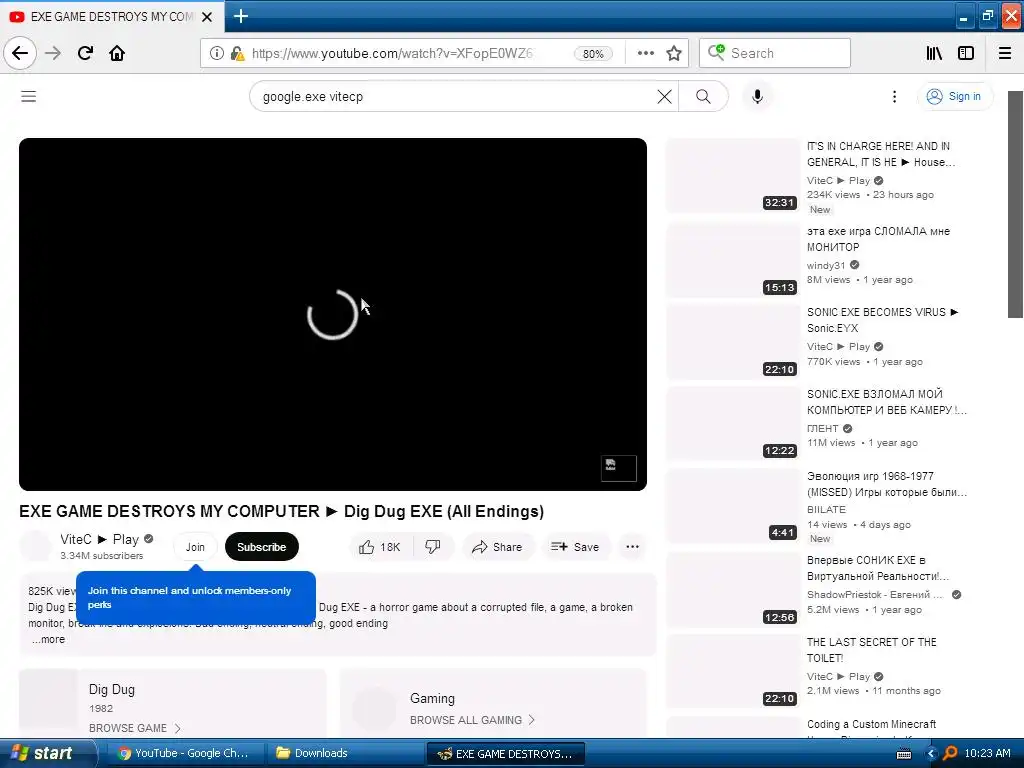Share this video
Viewport: 1024px width, 768px height.
coord(498,547)
